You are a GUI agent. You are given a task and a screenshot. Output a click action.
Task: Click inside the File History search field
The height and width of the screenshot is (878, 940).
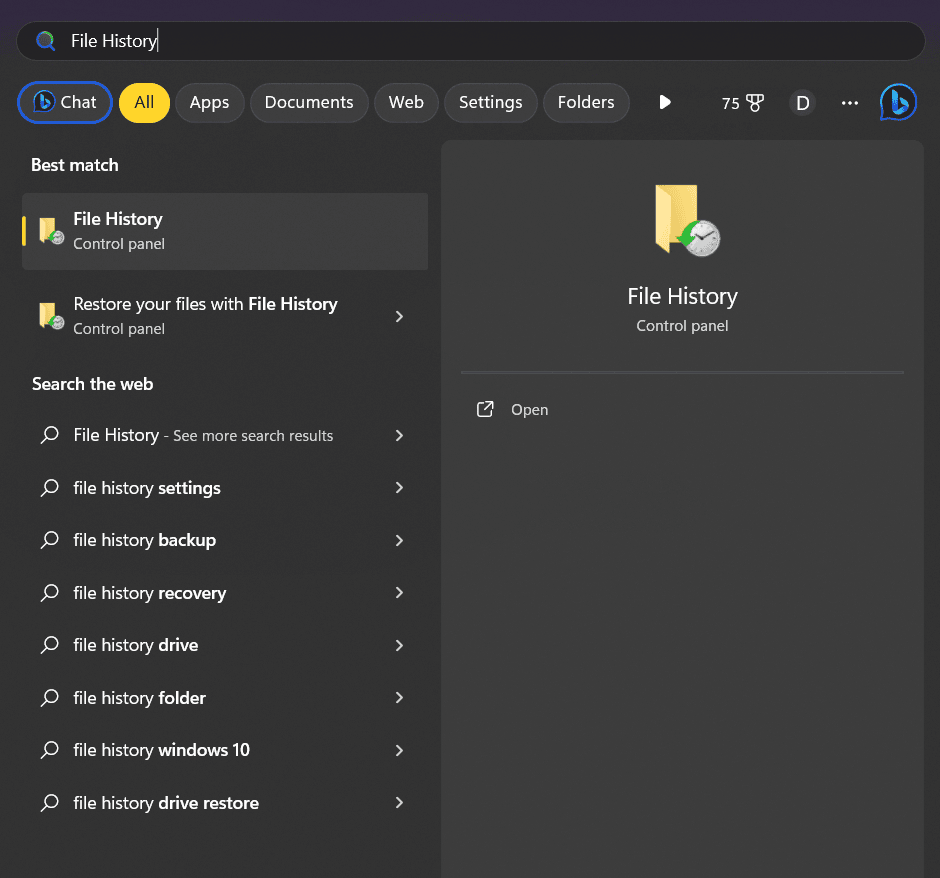tap(300, 40)
